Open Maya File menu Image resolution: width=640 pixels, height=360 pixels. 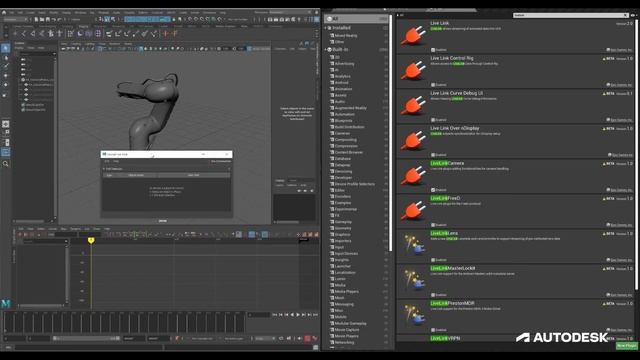pyautogui.click(x=12, y=13)
